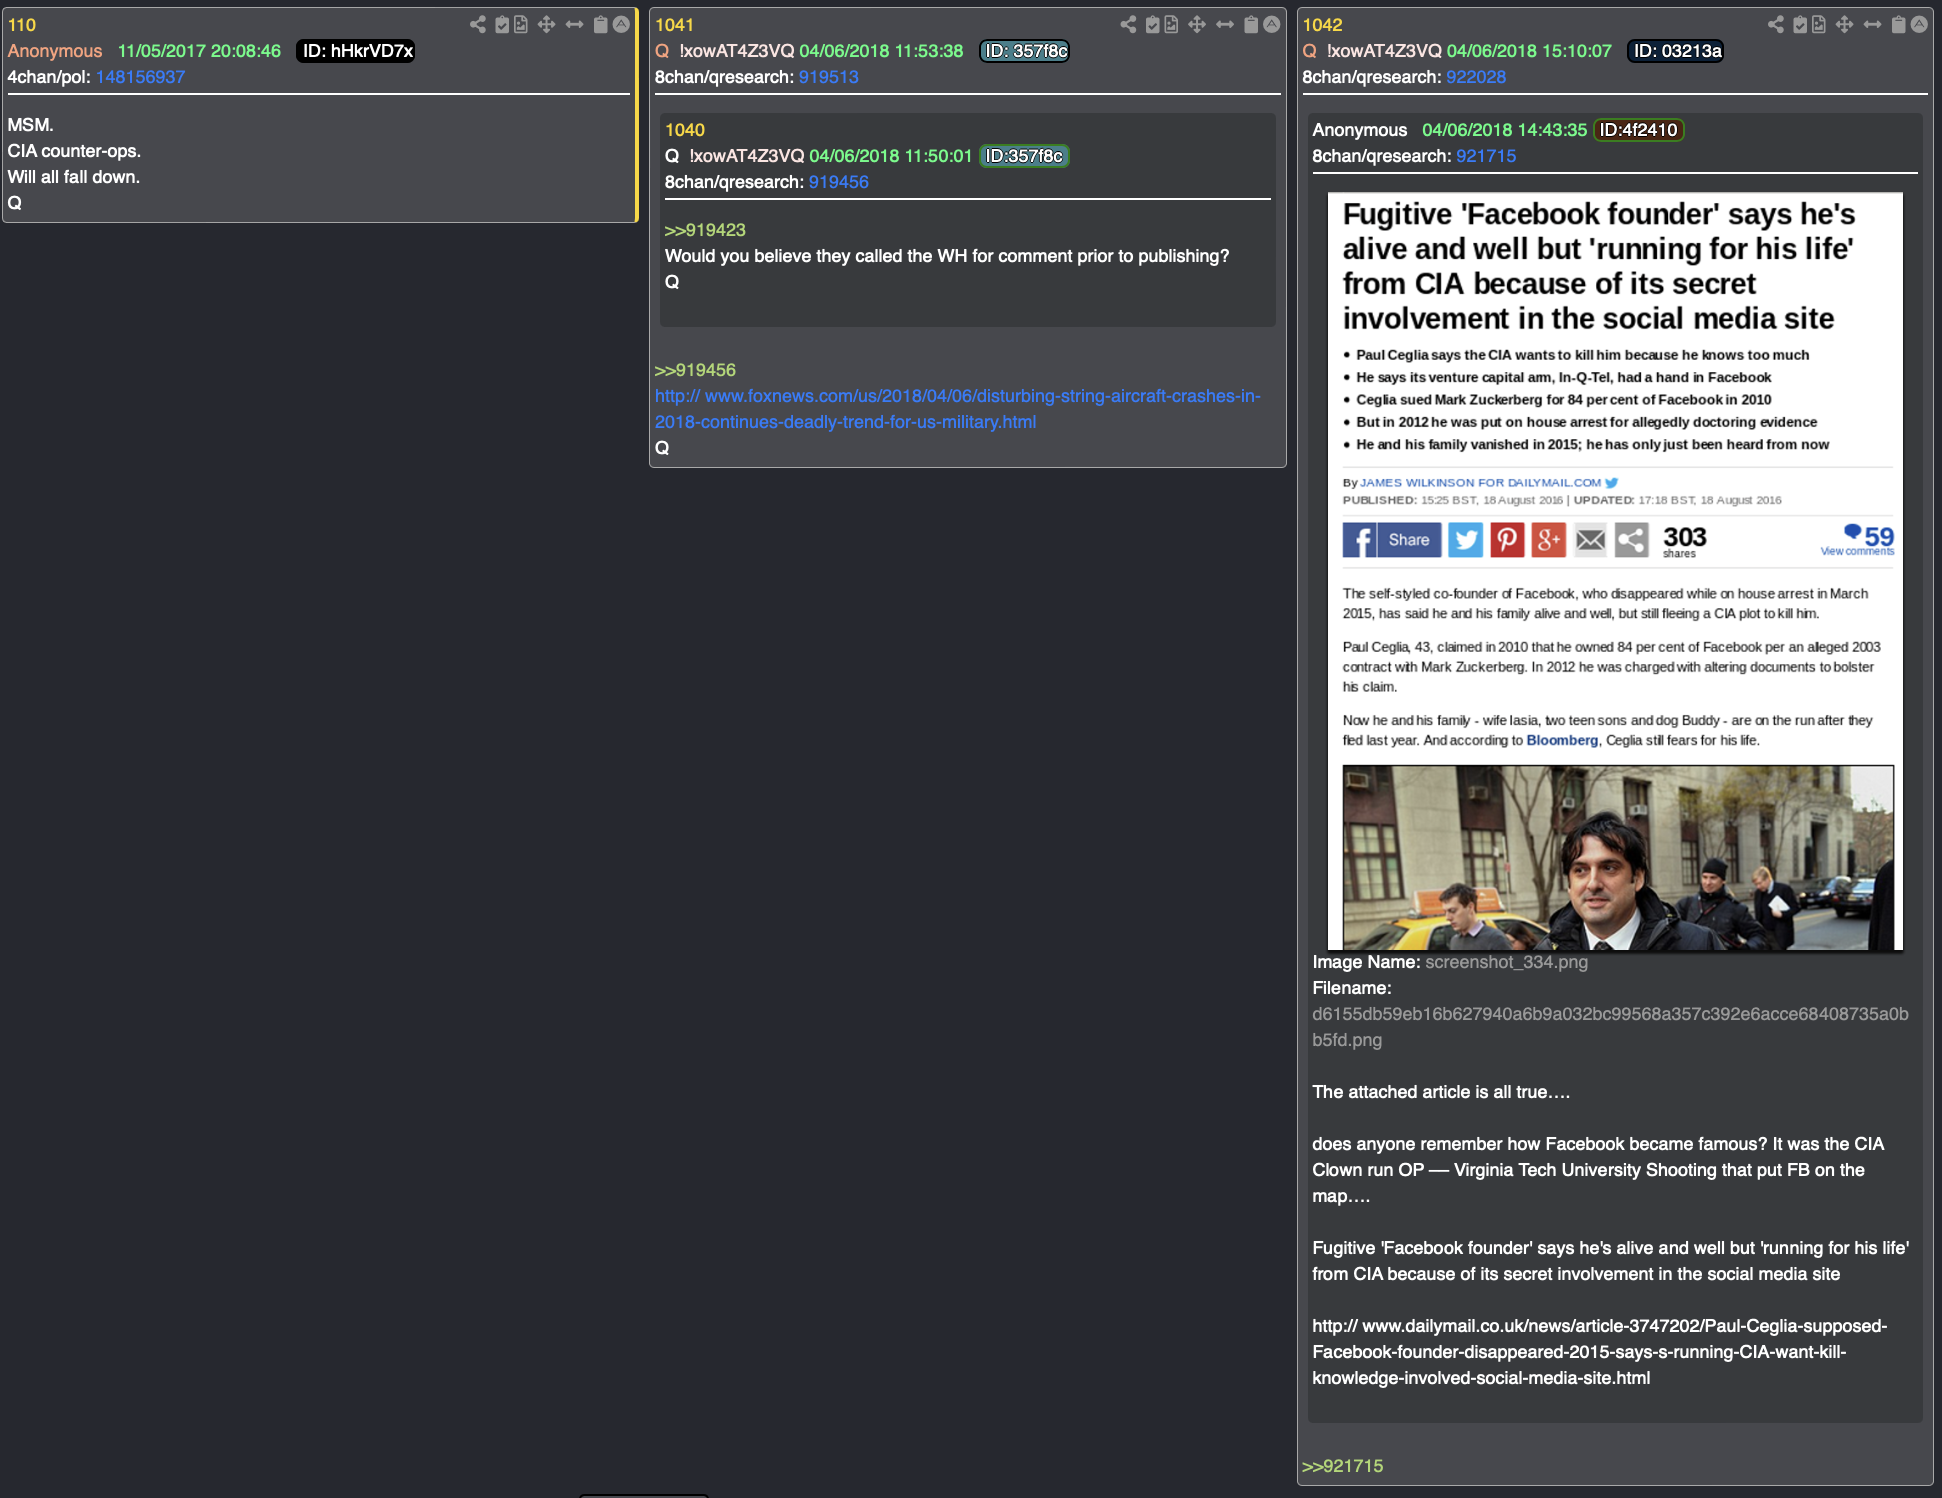The width and height of the screenshot is (1942, 1498).
Task: Share post 1041 using its share icon
Action: [x=1128, y=24]
